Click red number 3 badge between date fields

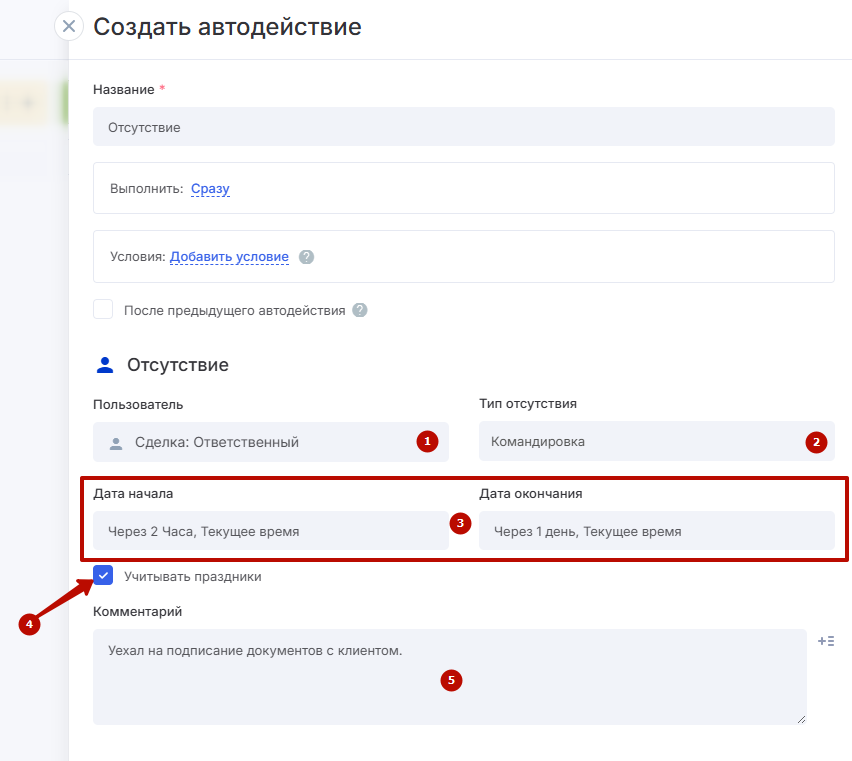460,523
